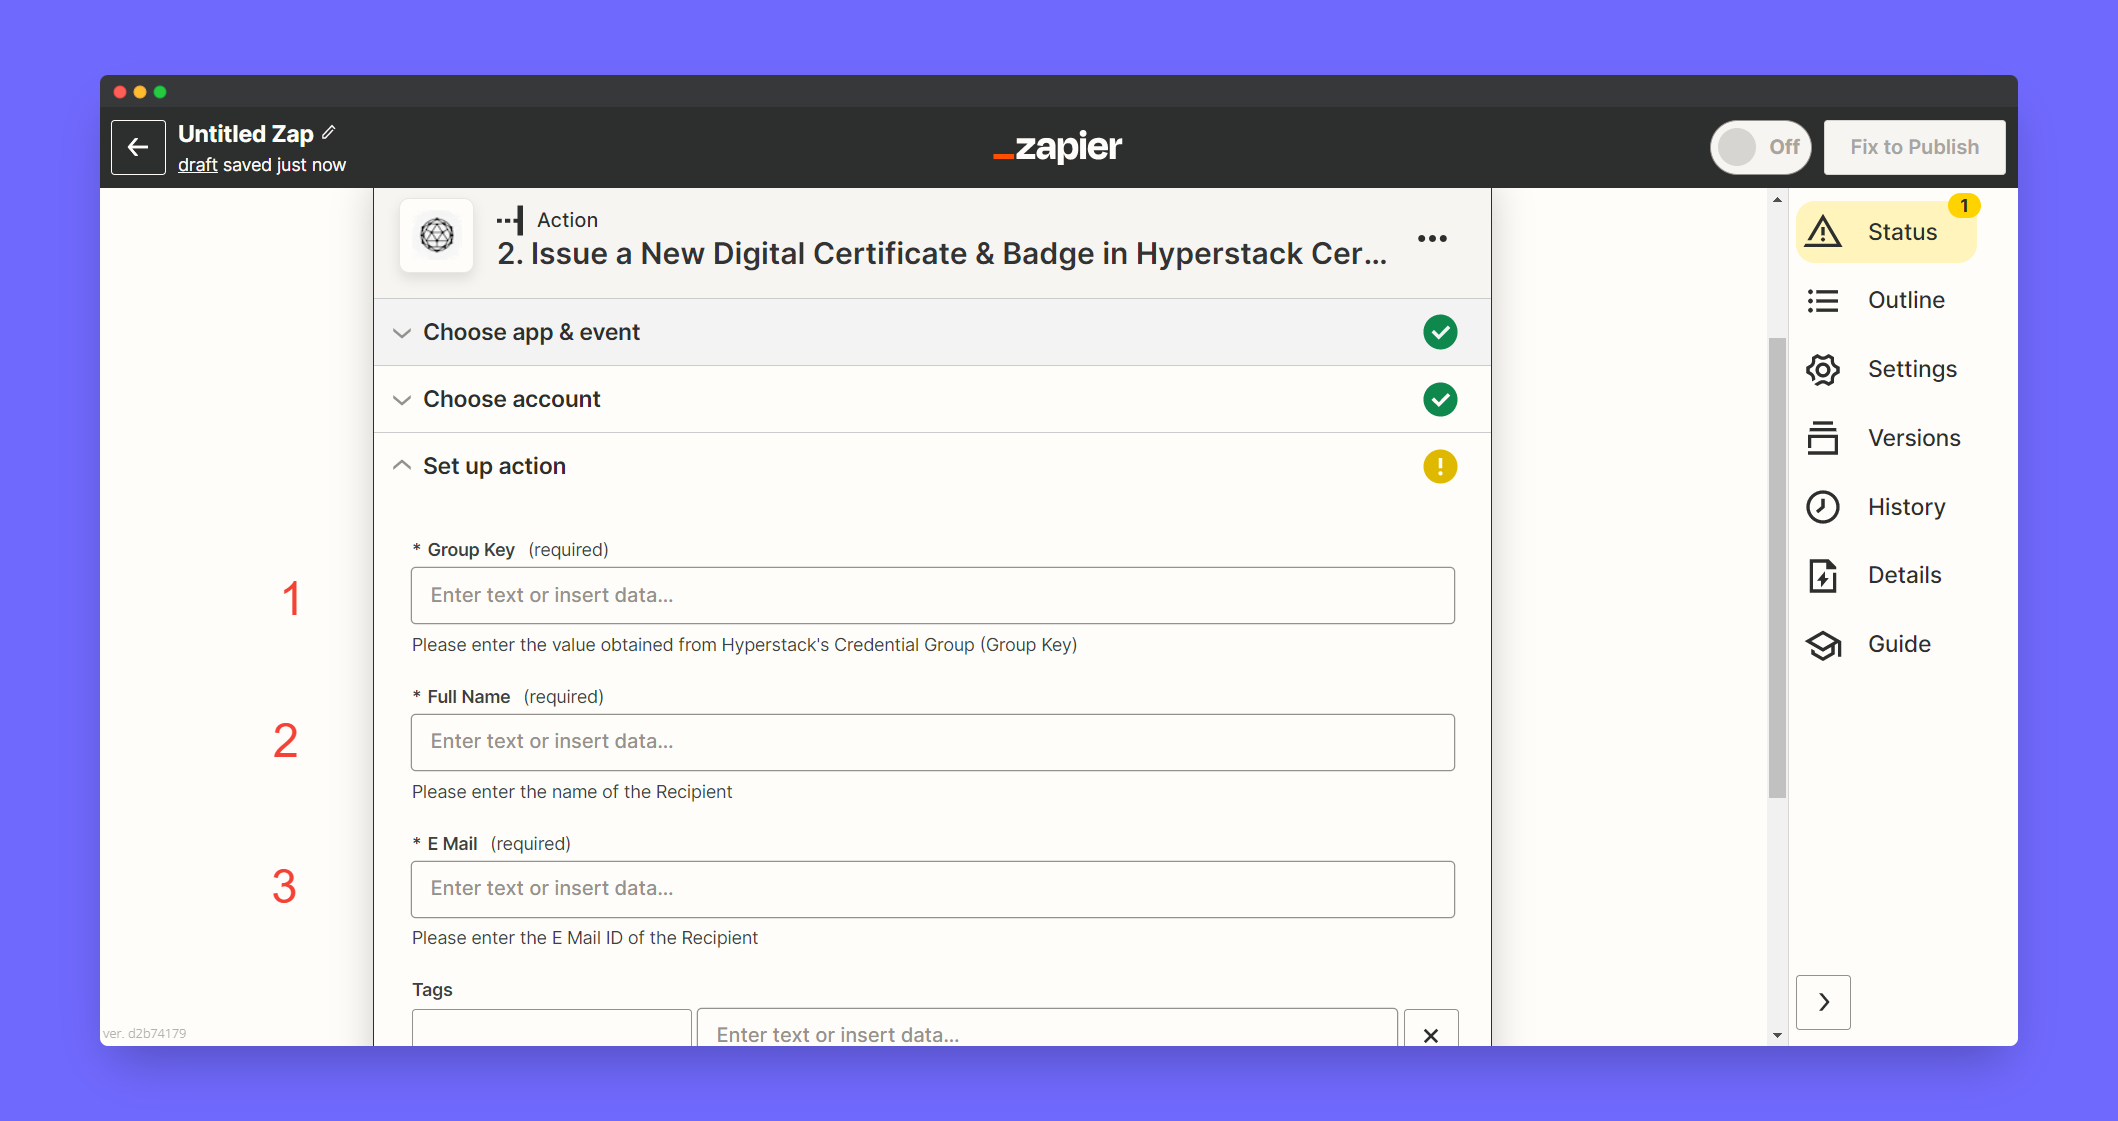
Task: Click the draft link under title
Action: point(197,165)
